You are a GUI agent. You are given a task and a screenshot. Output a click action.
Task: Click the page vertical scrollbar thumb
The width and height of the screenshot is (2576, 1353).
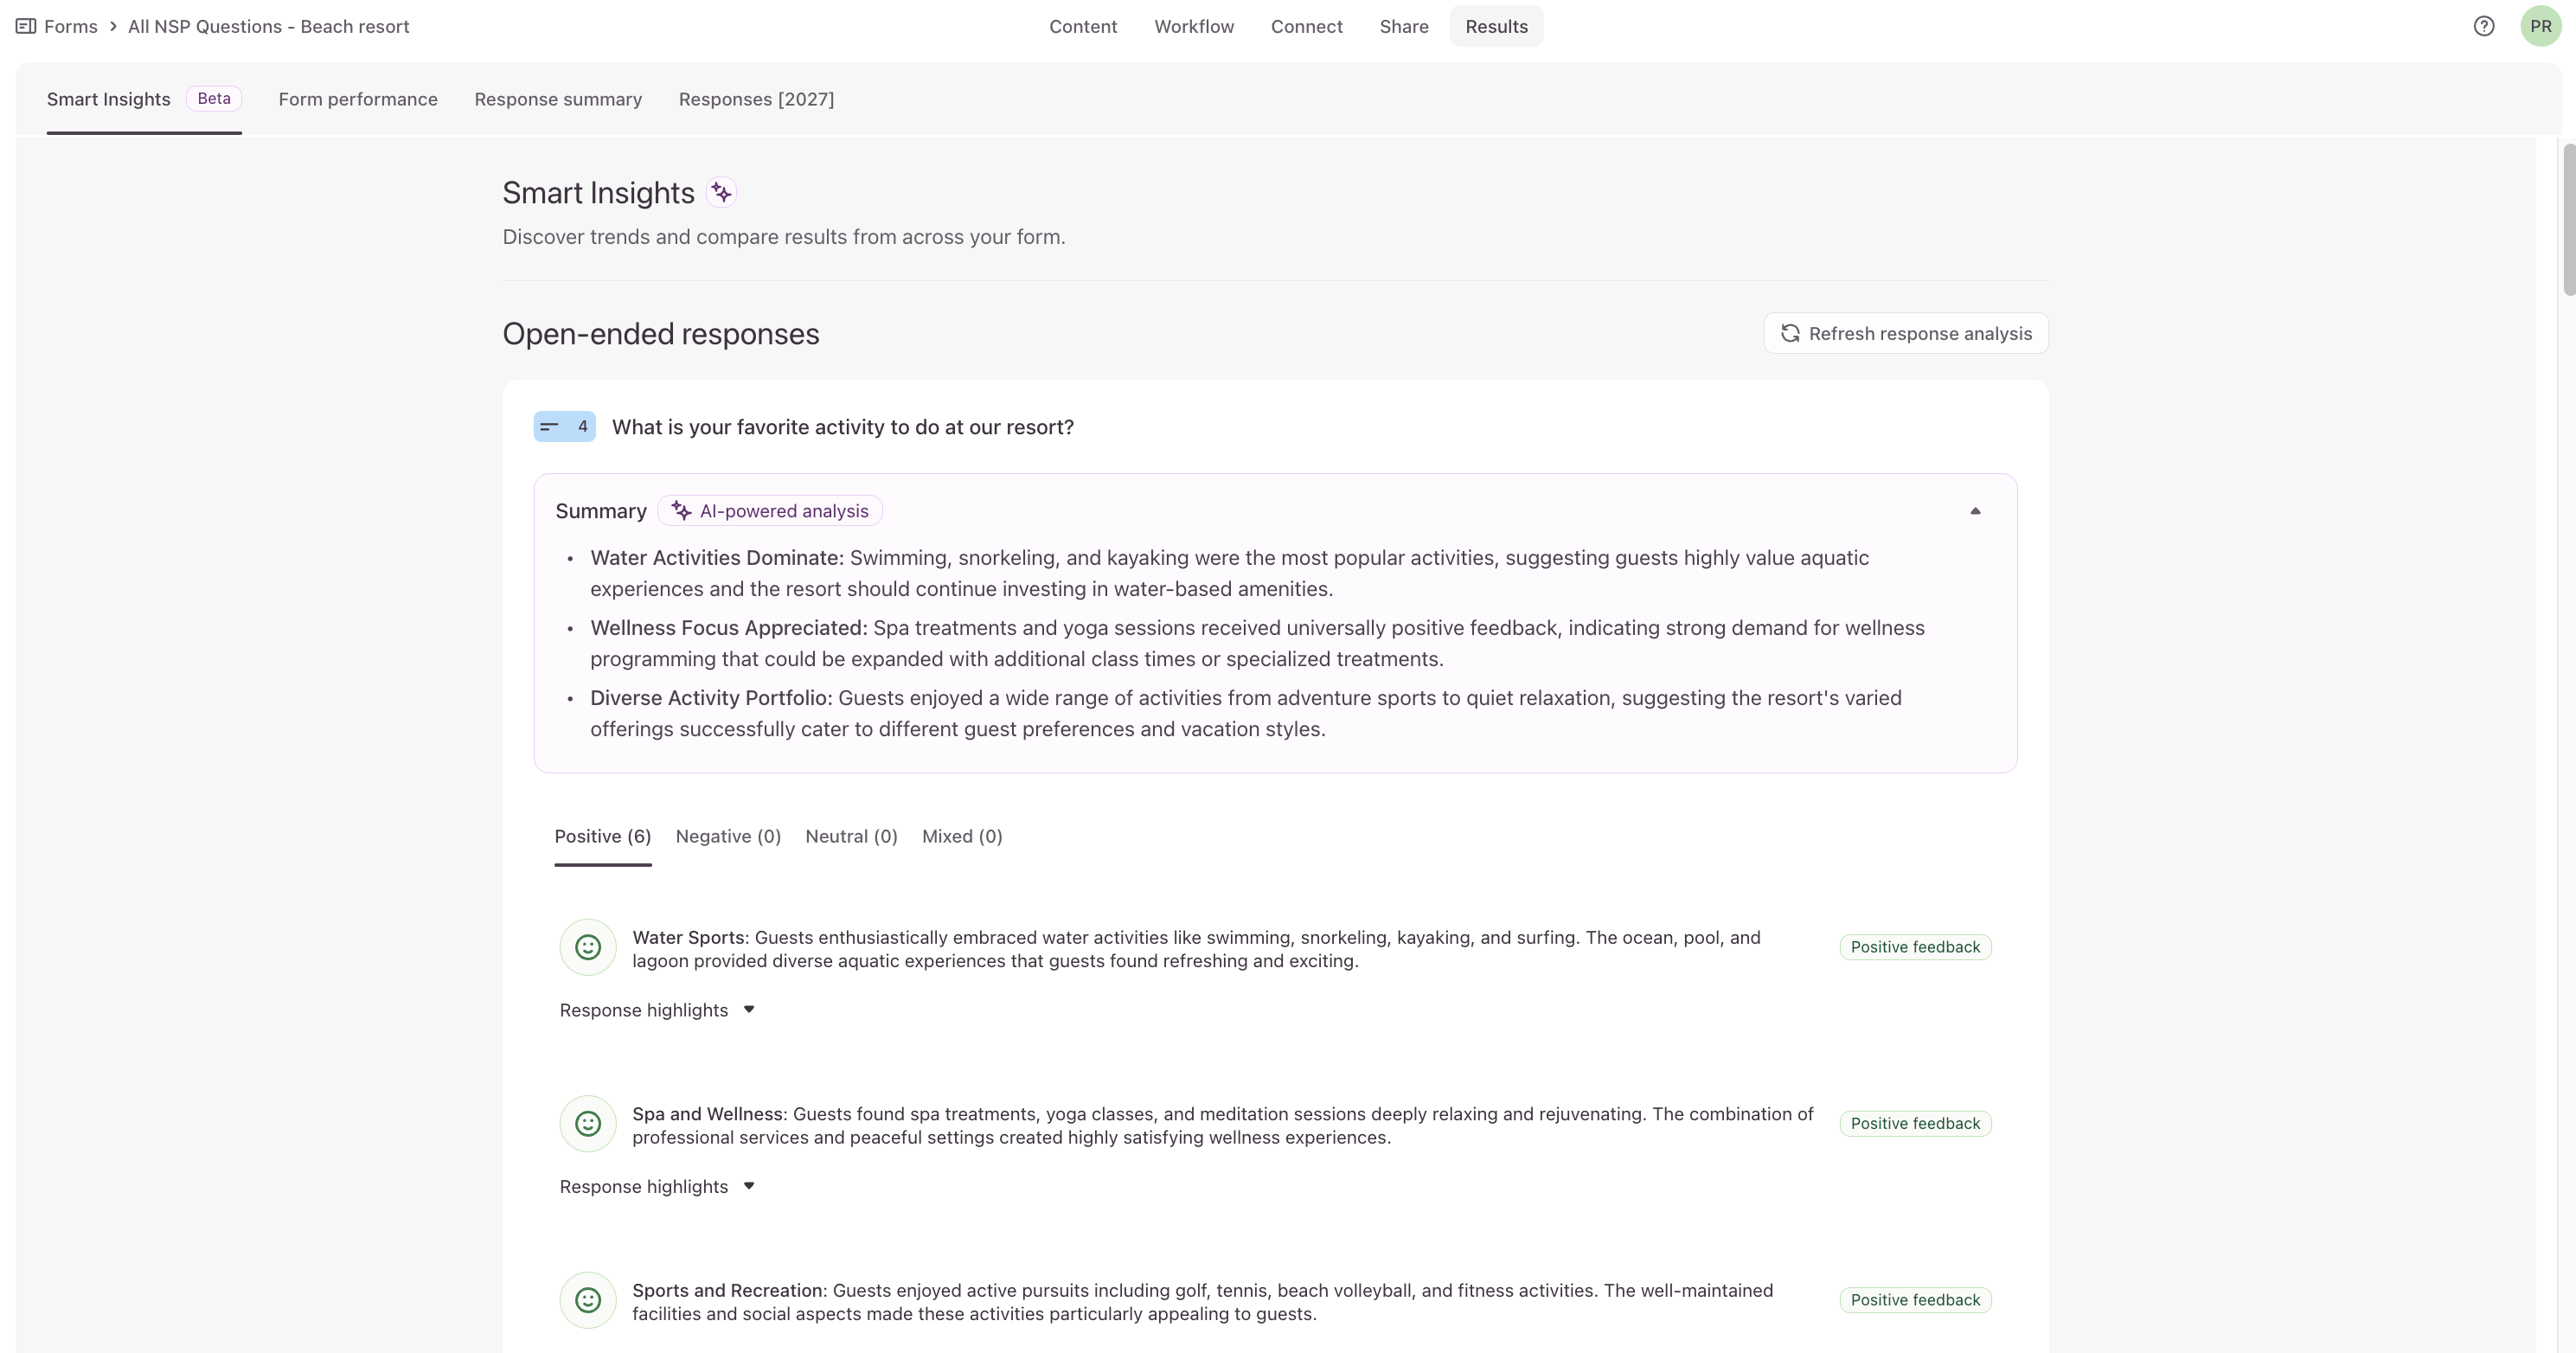2568,220
